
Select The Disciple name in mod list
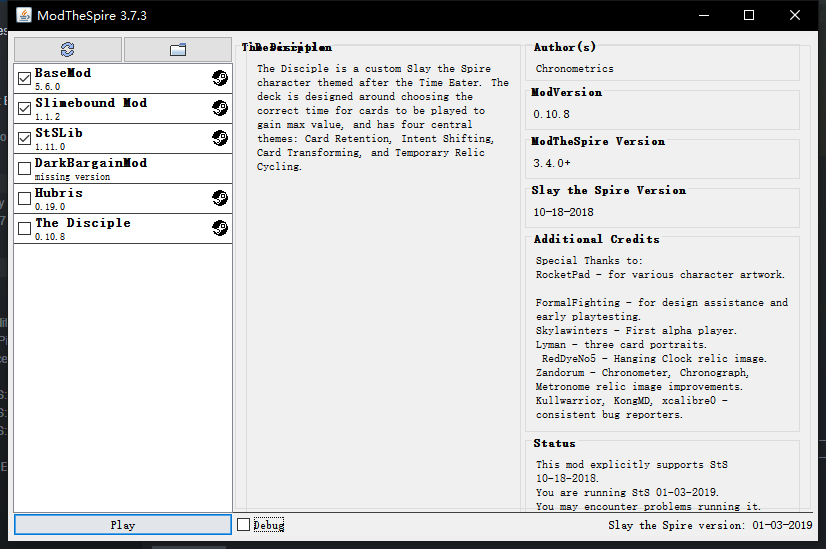coord(83,223)
